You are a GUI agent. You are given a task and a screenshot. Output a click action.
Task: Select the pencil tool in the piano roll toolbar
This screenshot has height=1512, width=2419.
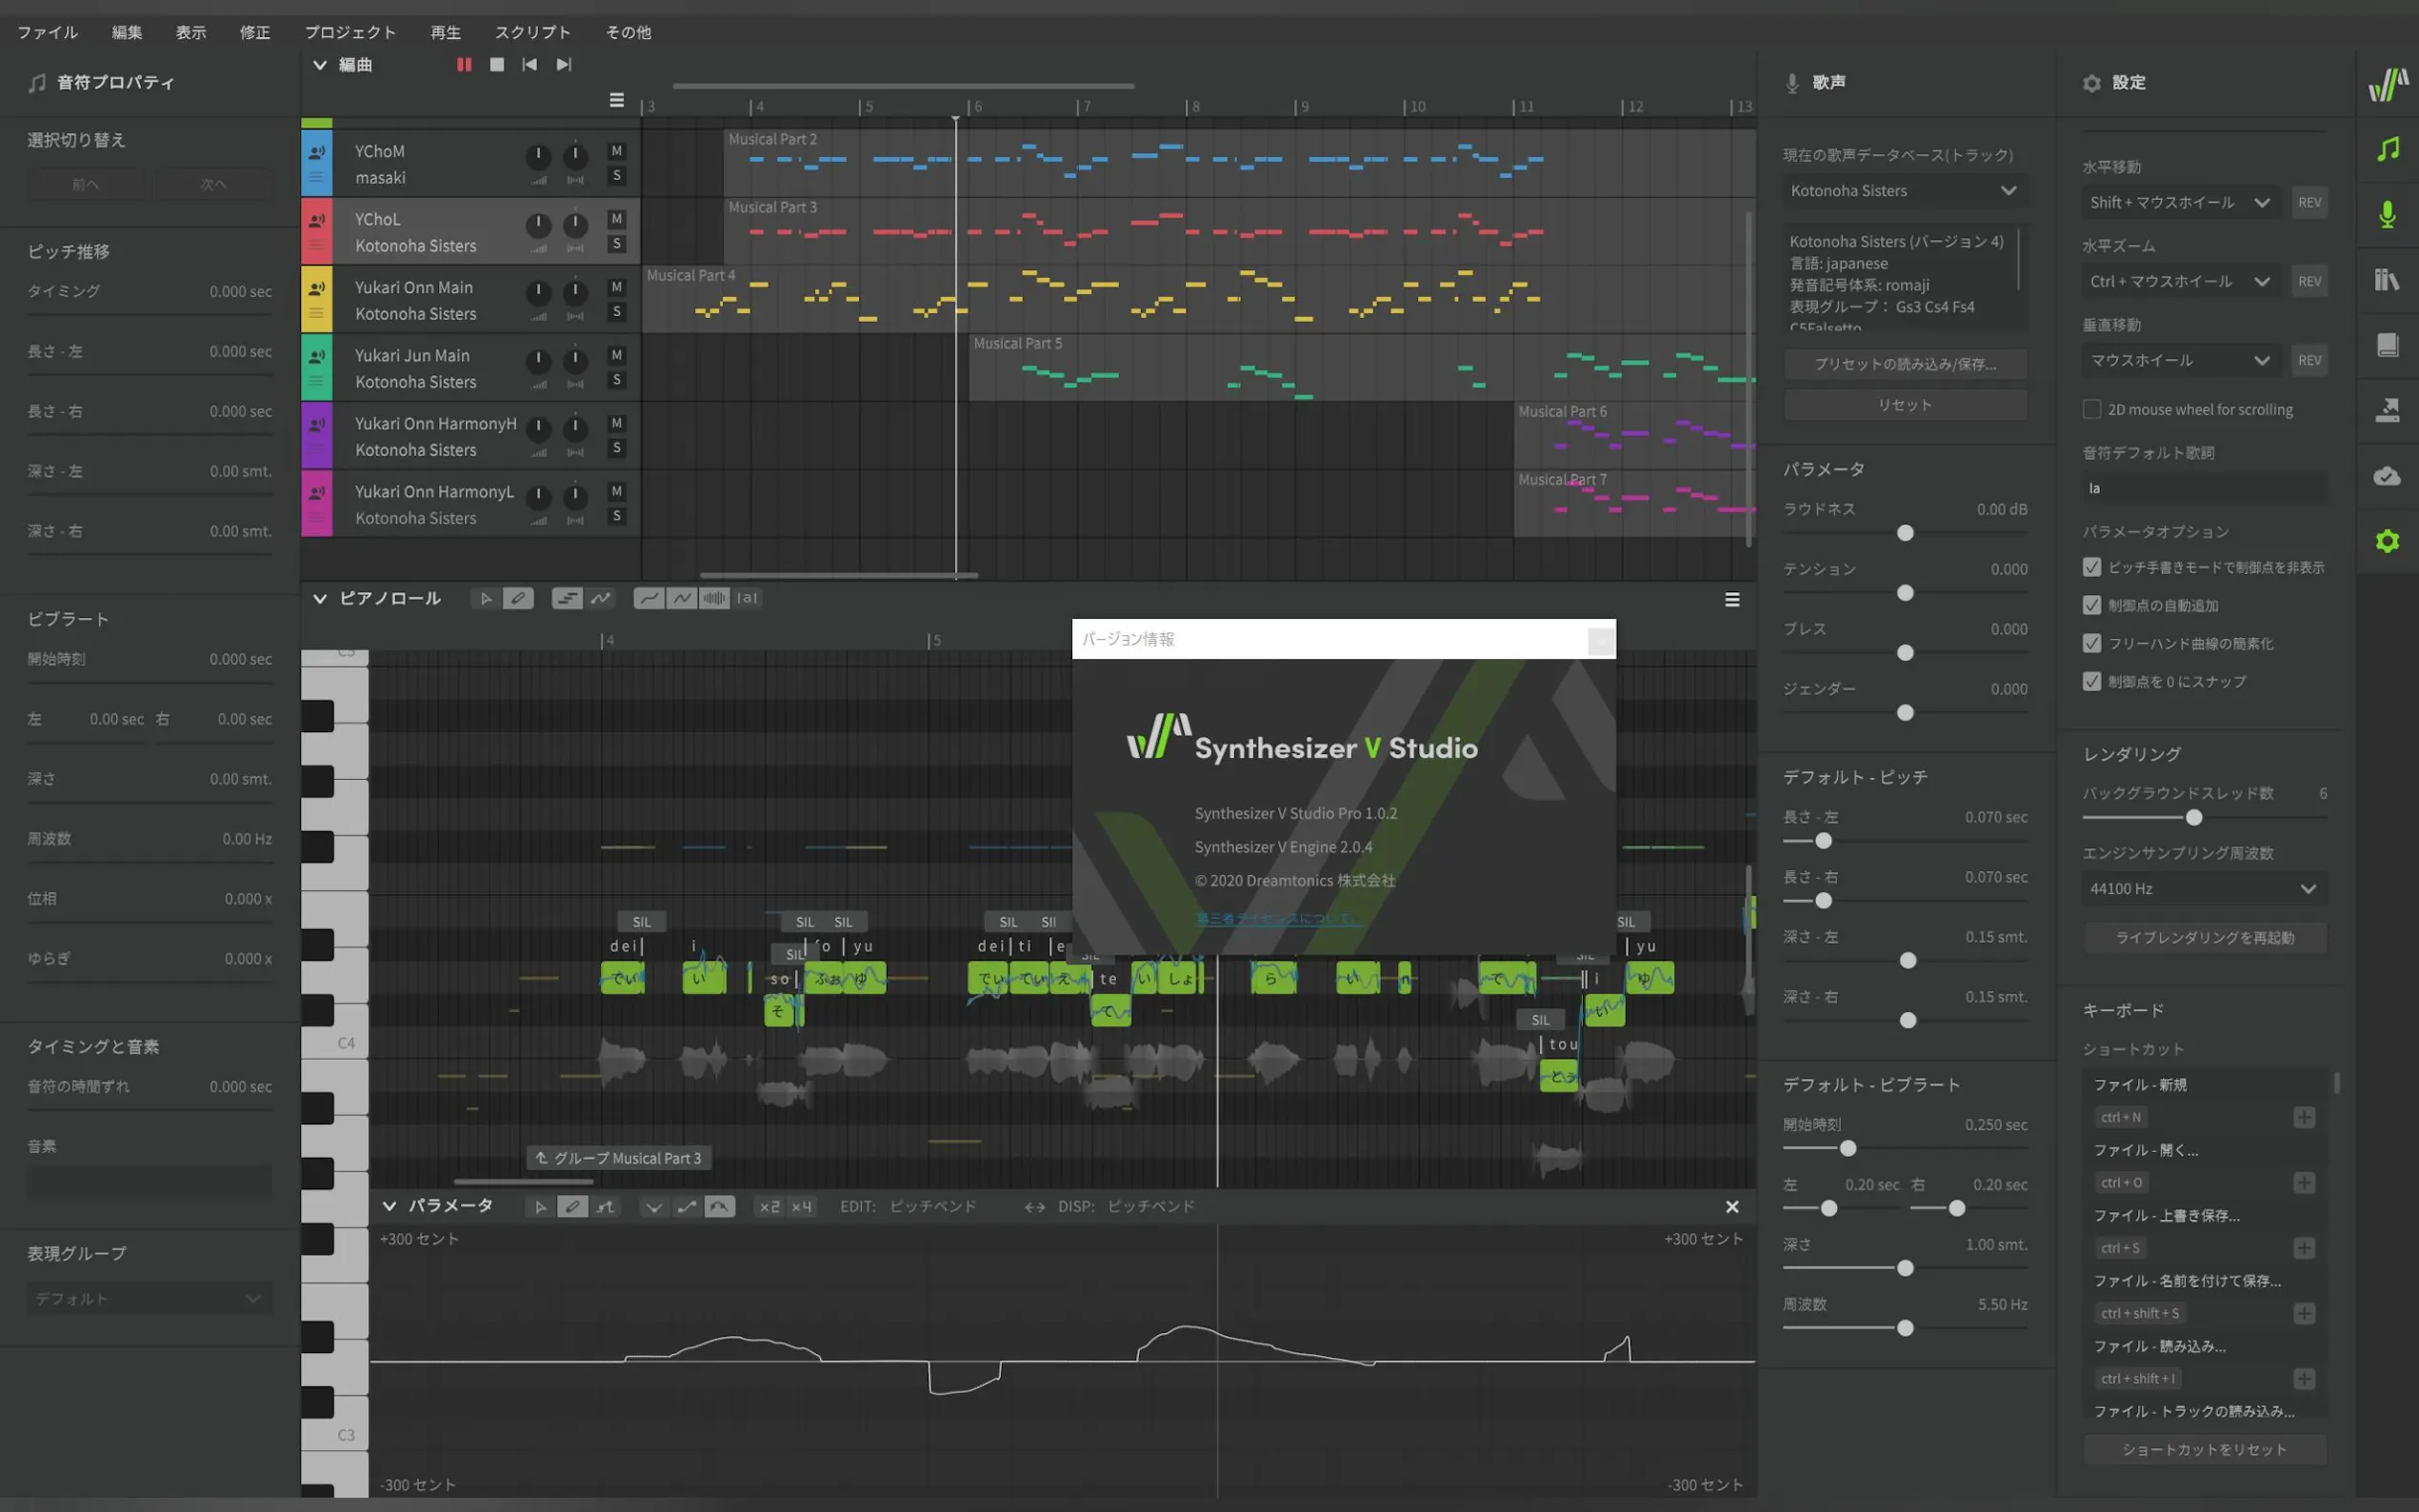[518, 598]
